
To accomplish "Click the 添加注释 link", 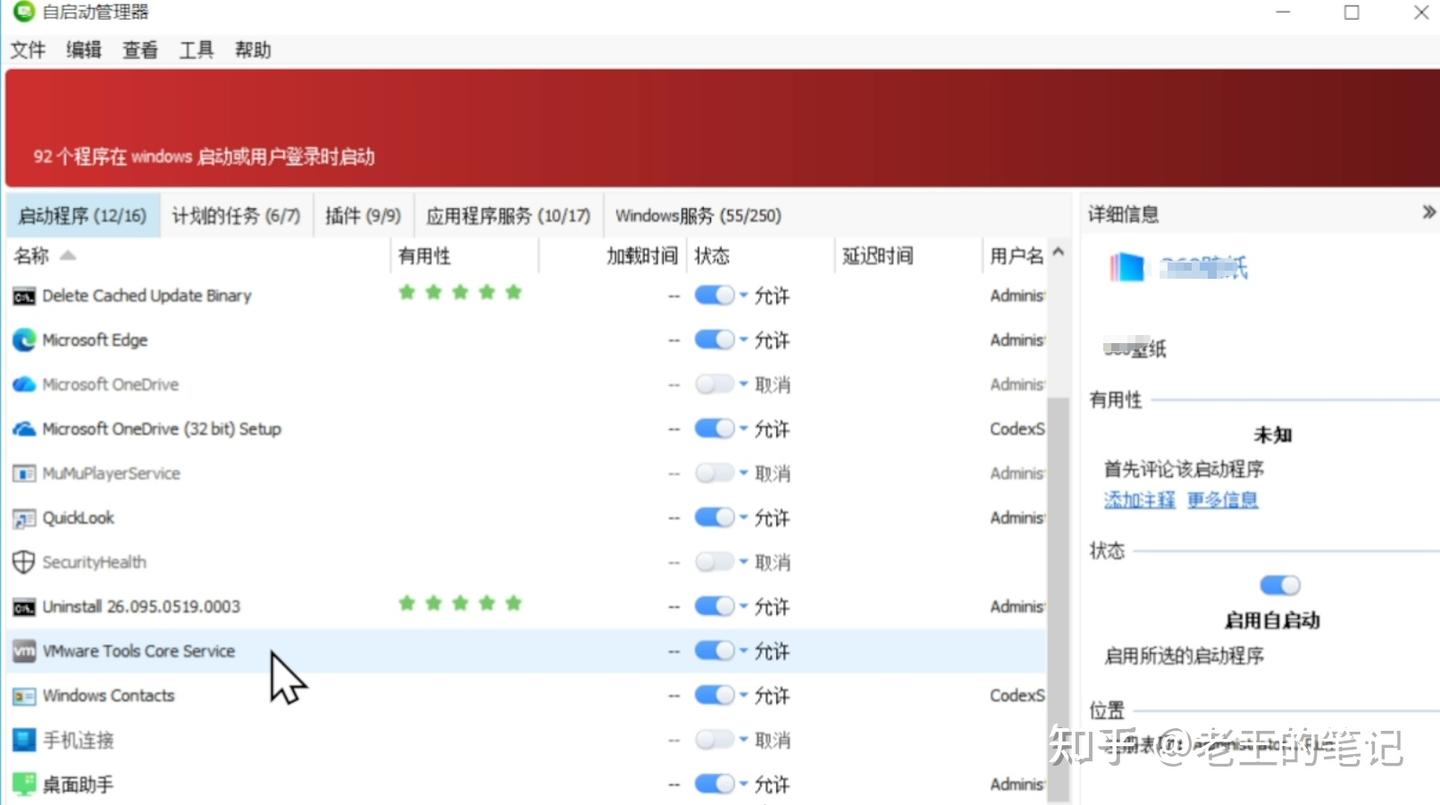I will (1139, 500).
